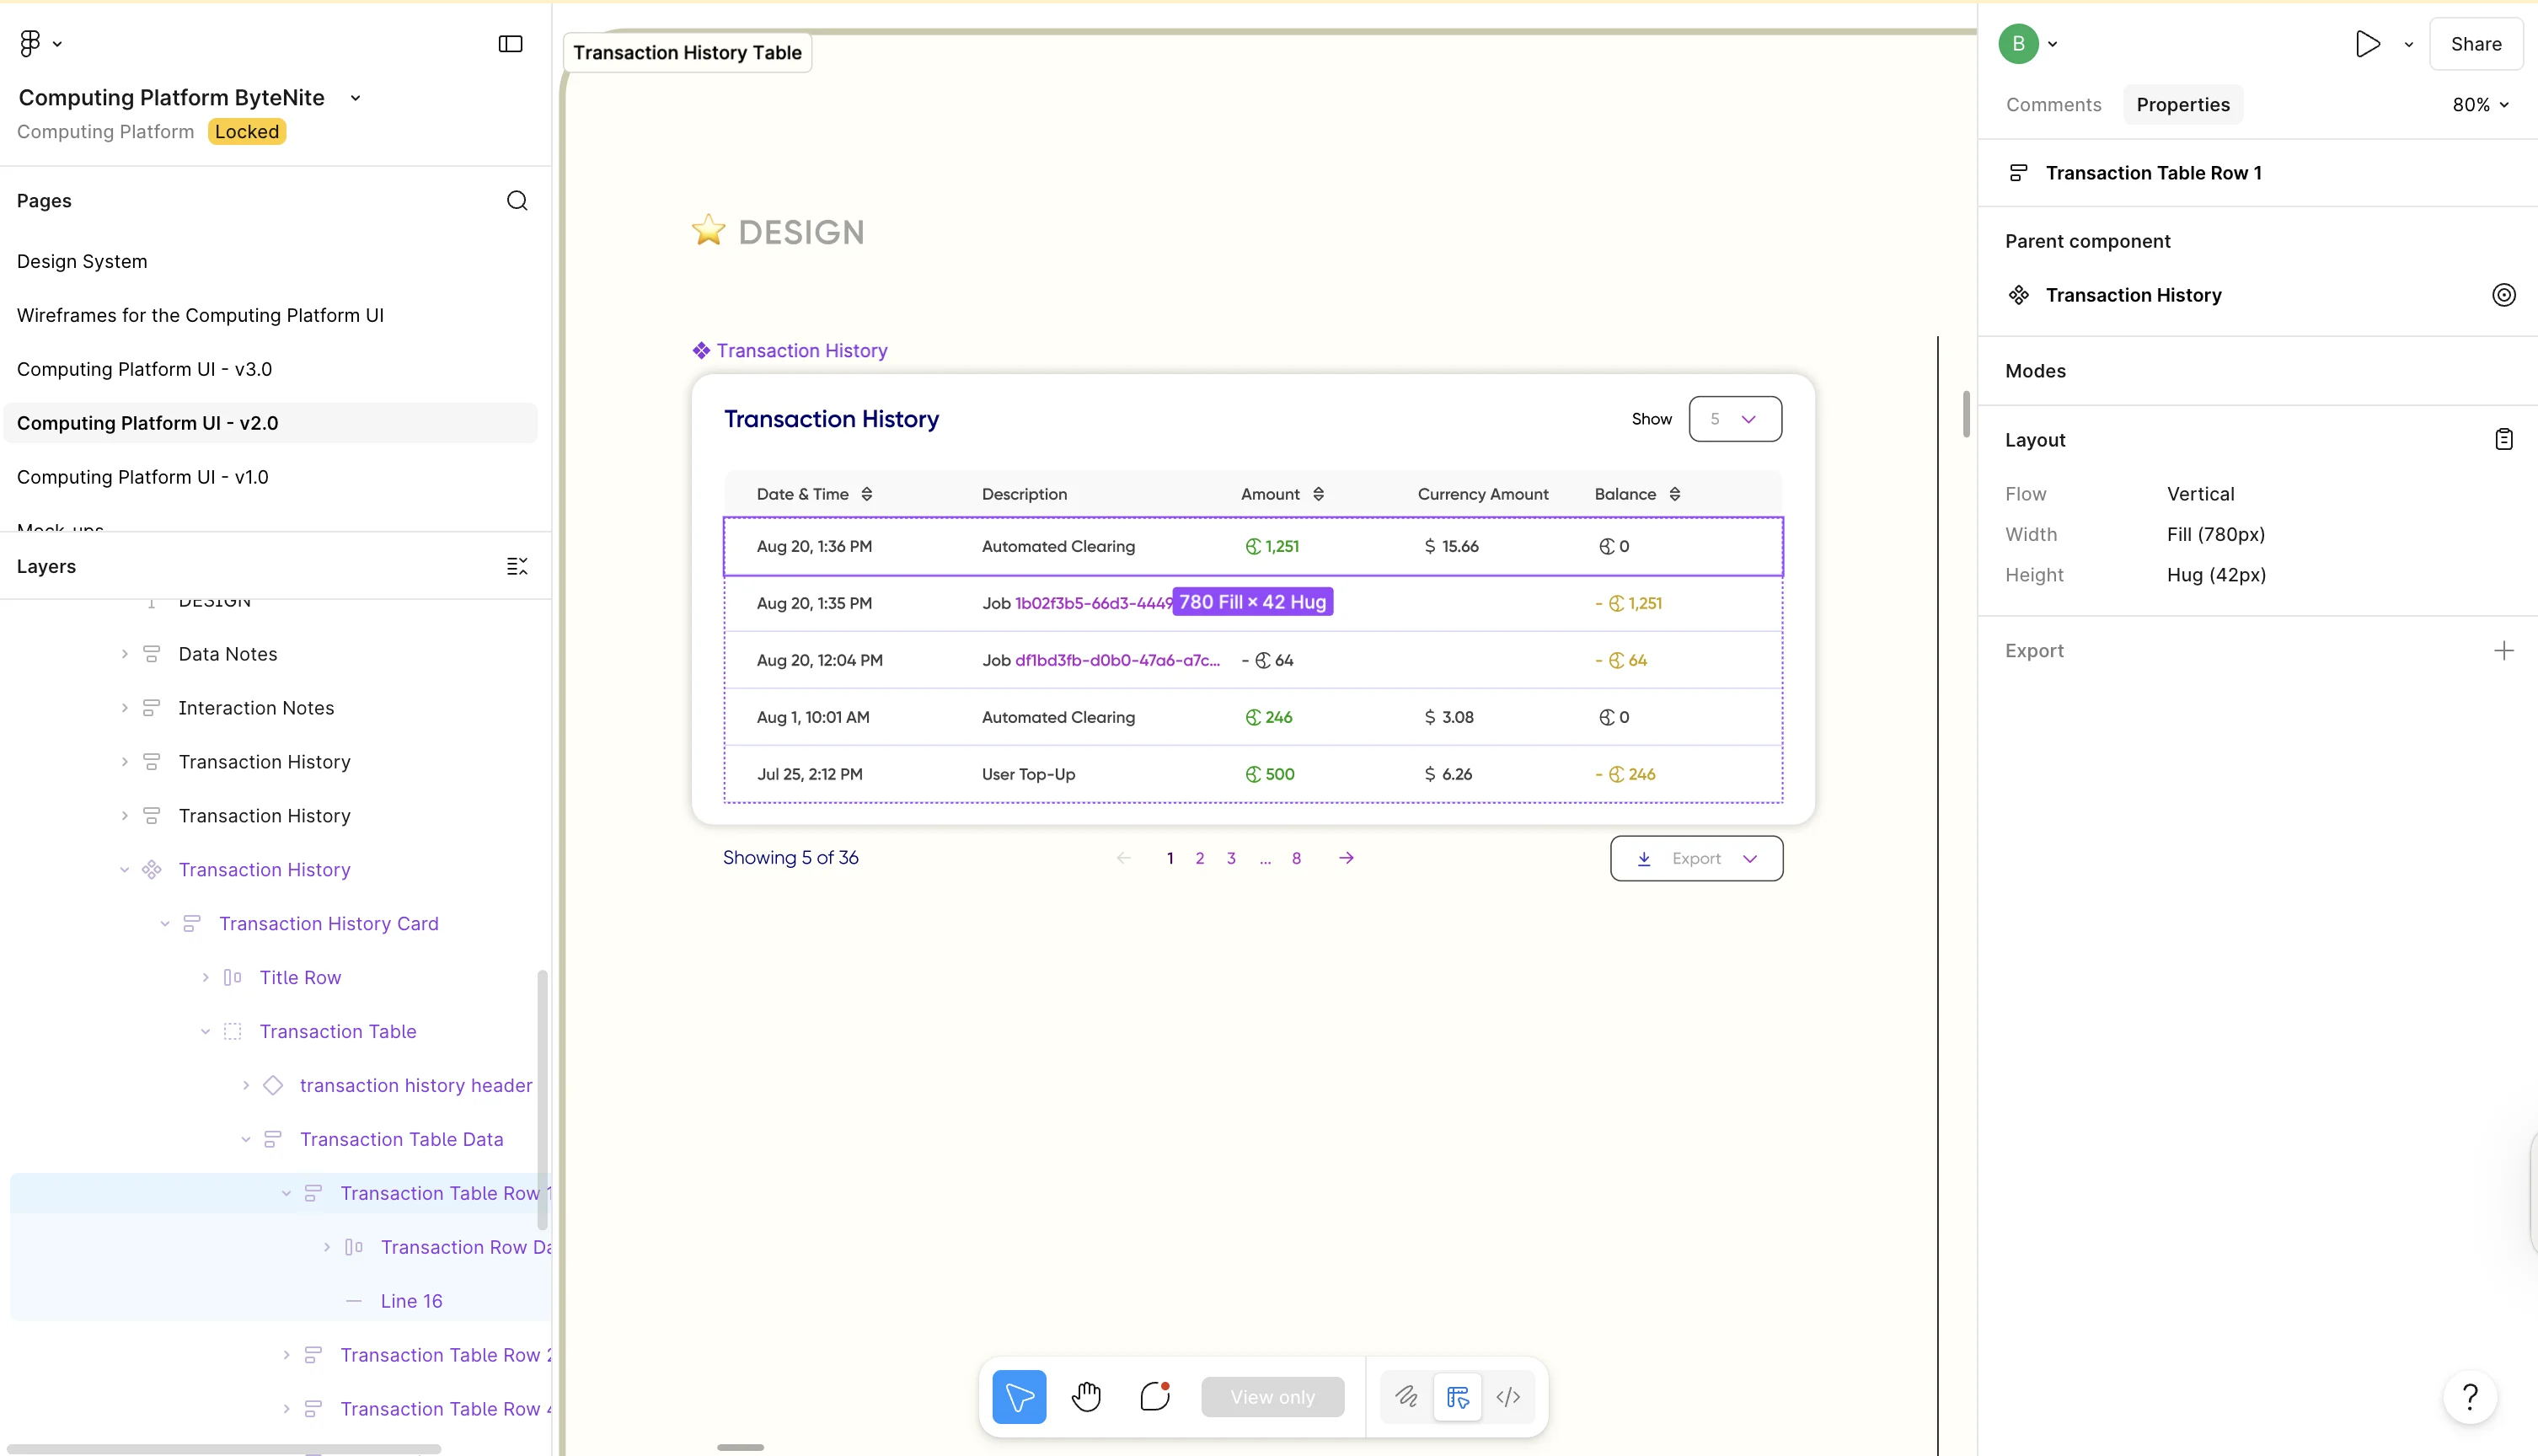This screenshot has width=2538, height=1456.
Task: Click the Jul 25, 2:12 PM table cell
Action: pos(809,775)
